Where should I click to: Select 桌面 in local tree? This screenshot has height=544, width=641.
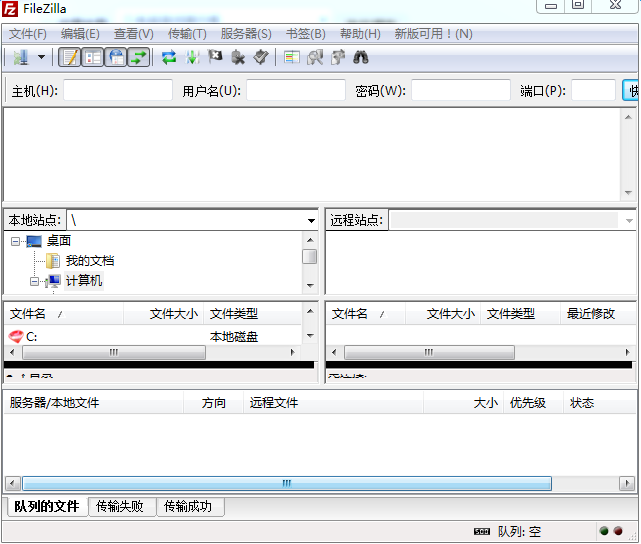[59, 241]
